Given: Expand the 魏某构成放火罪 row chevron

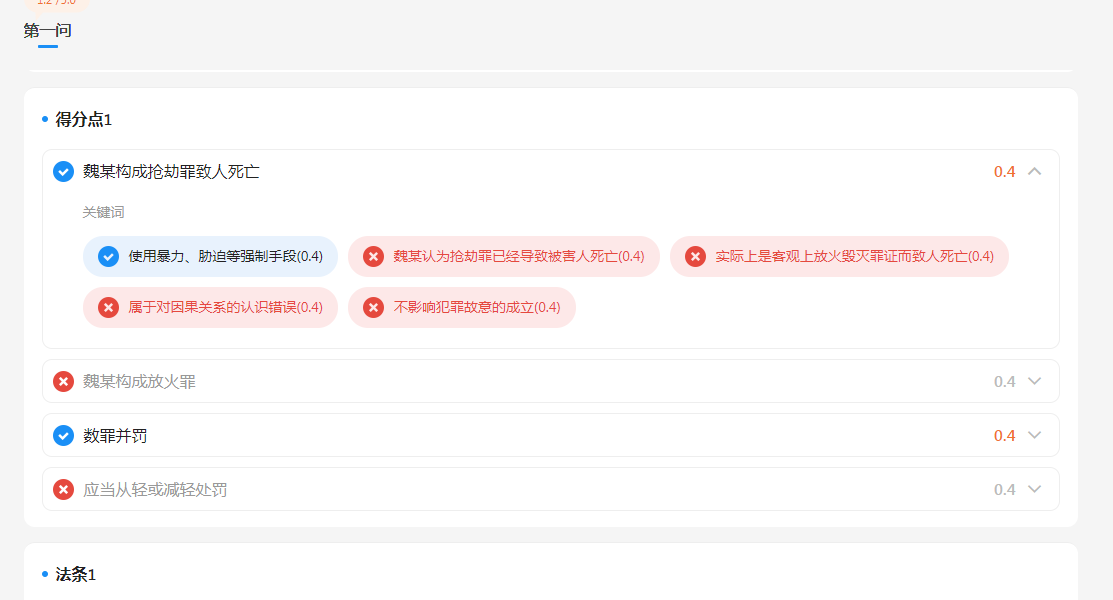Looking at the screenshot, I should (x=1035, y=381).
